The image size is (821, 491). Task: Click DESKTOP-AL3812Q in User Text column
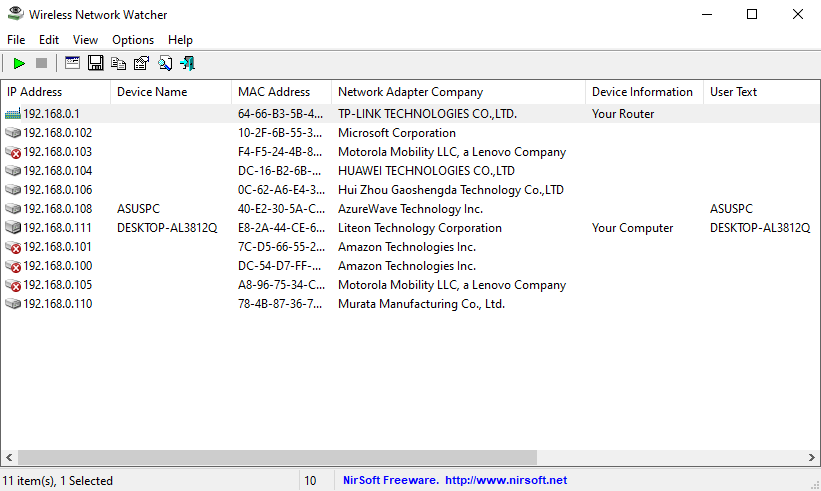760,228
